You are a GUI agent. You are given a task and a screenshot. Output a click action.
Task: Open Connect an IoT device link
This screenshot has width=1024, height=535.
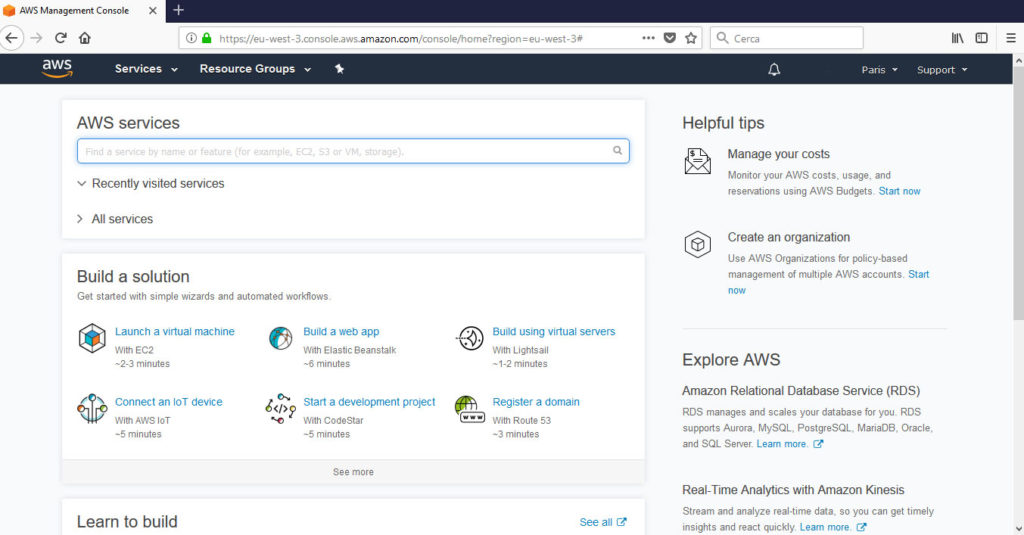[168, 402]
